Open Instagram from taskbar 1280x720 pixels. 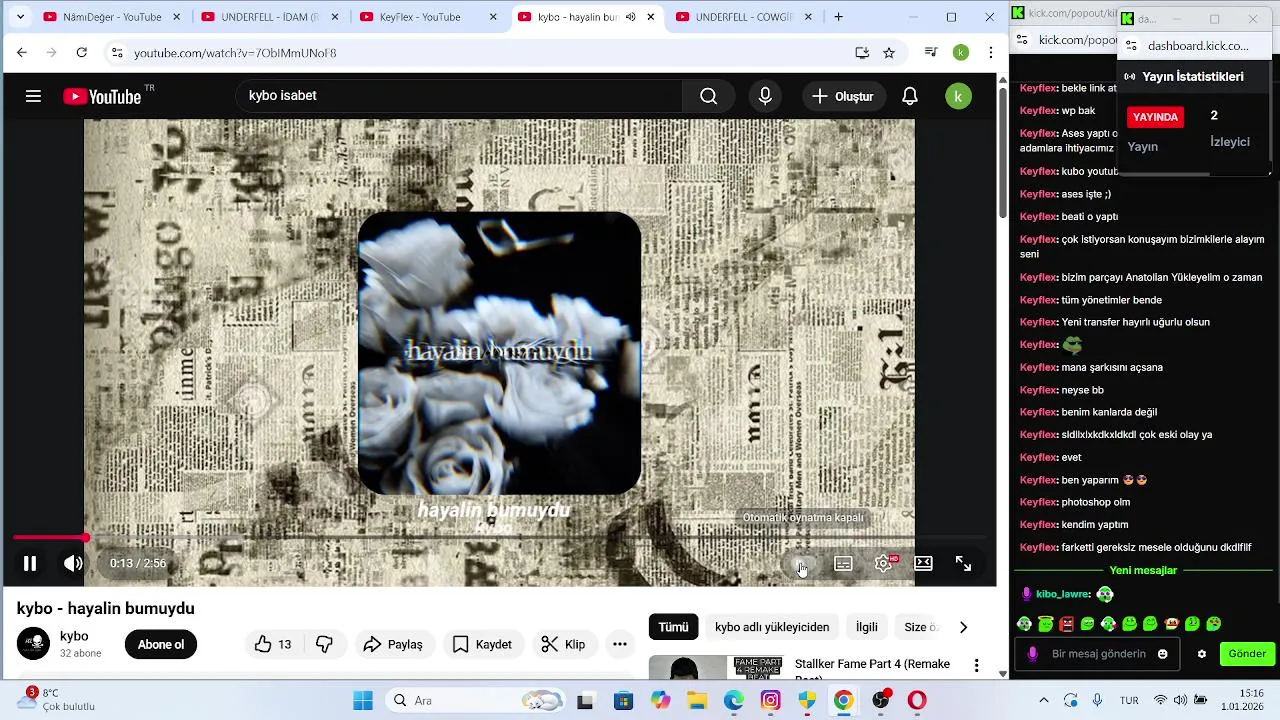770,701
